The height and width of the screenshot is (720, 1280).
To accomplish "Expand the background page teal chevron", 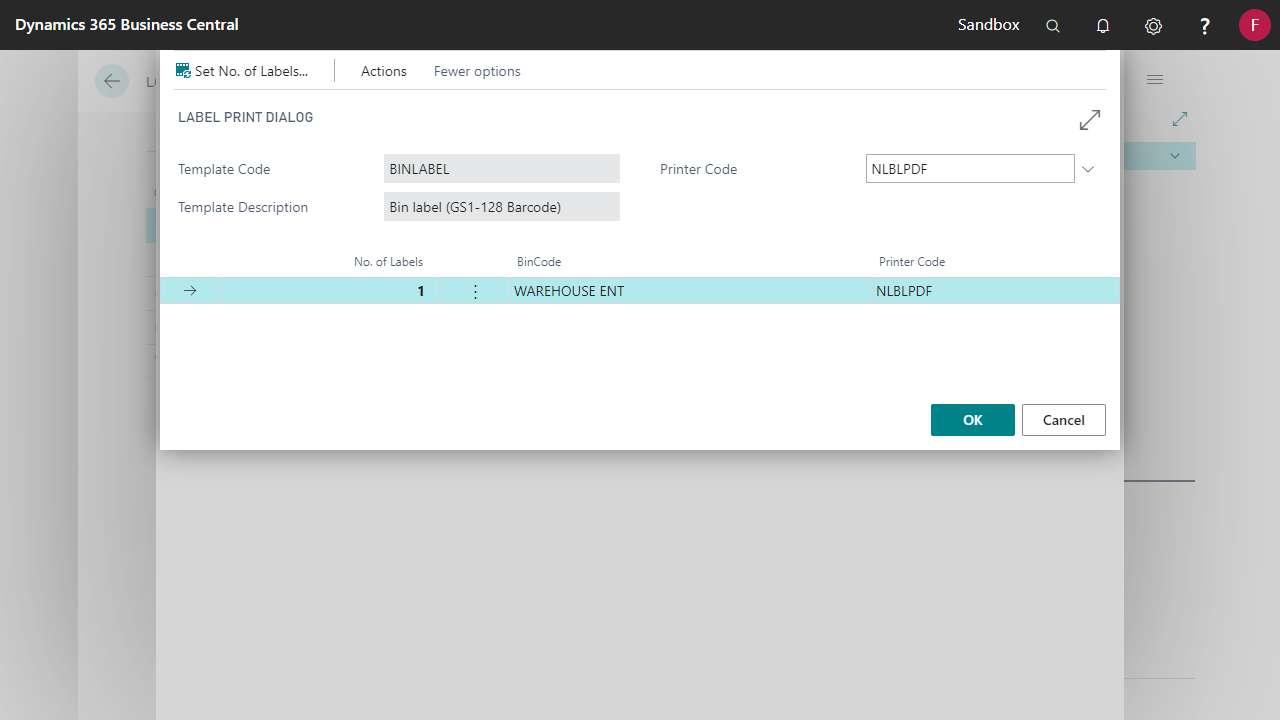I will (x=1175, y=156).
